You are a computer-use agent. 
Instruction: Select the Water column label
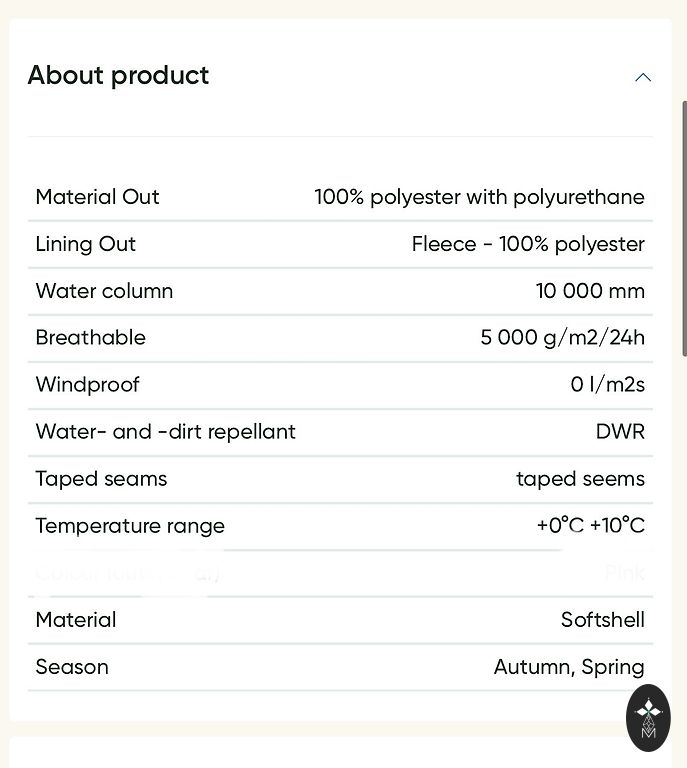tap(104, 291)
